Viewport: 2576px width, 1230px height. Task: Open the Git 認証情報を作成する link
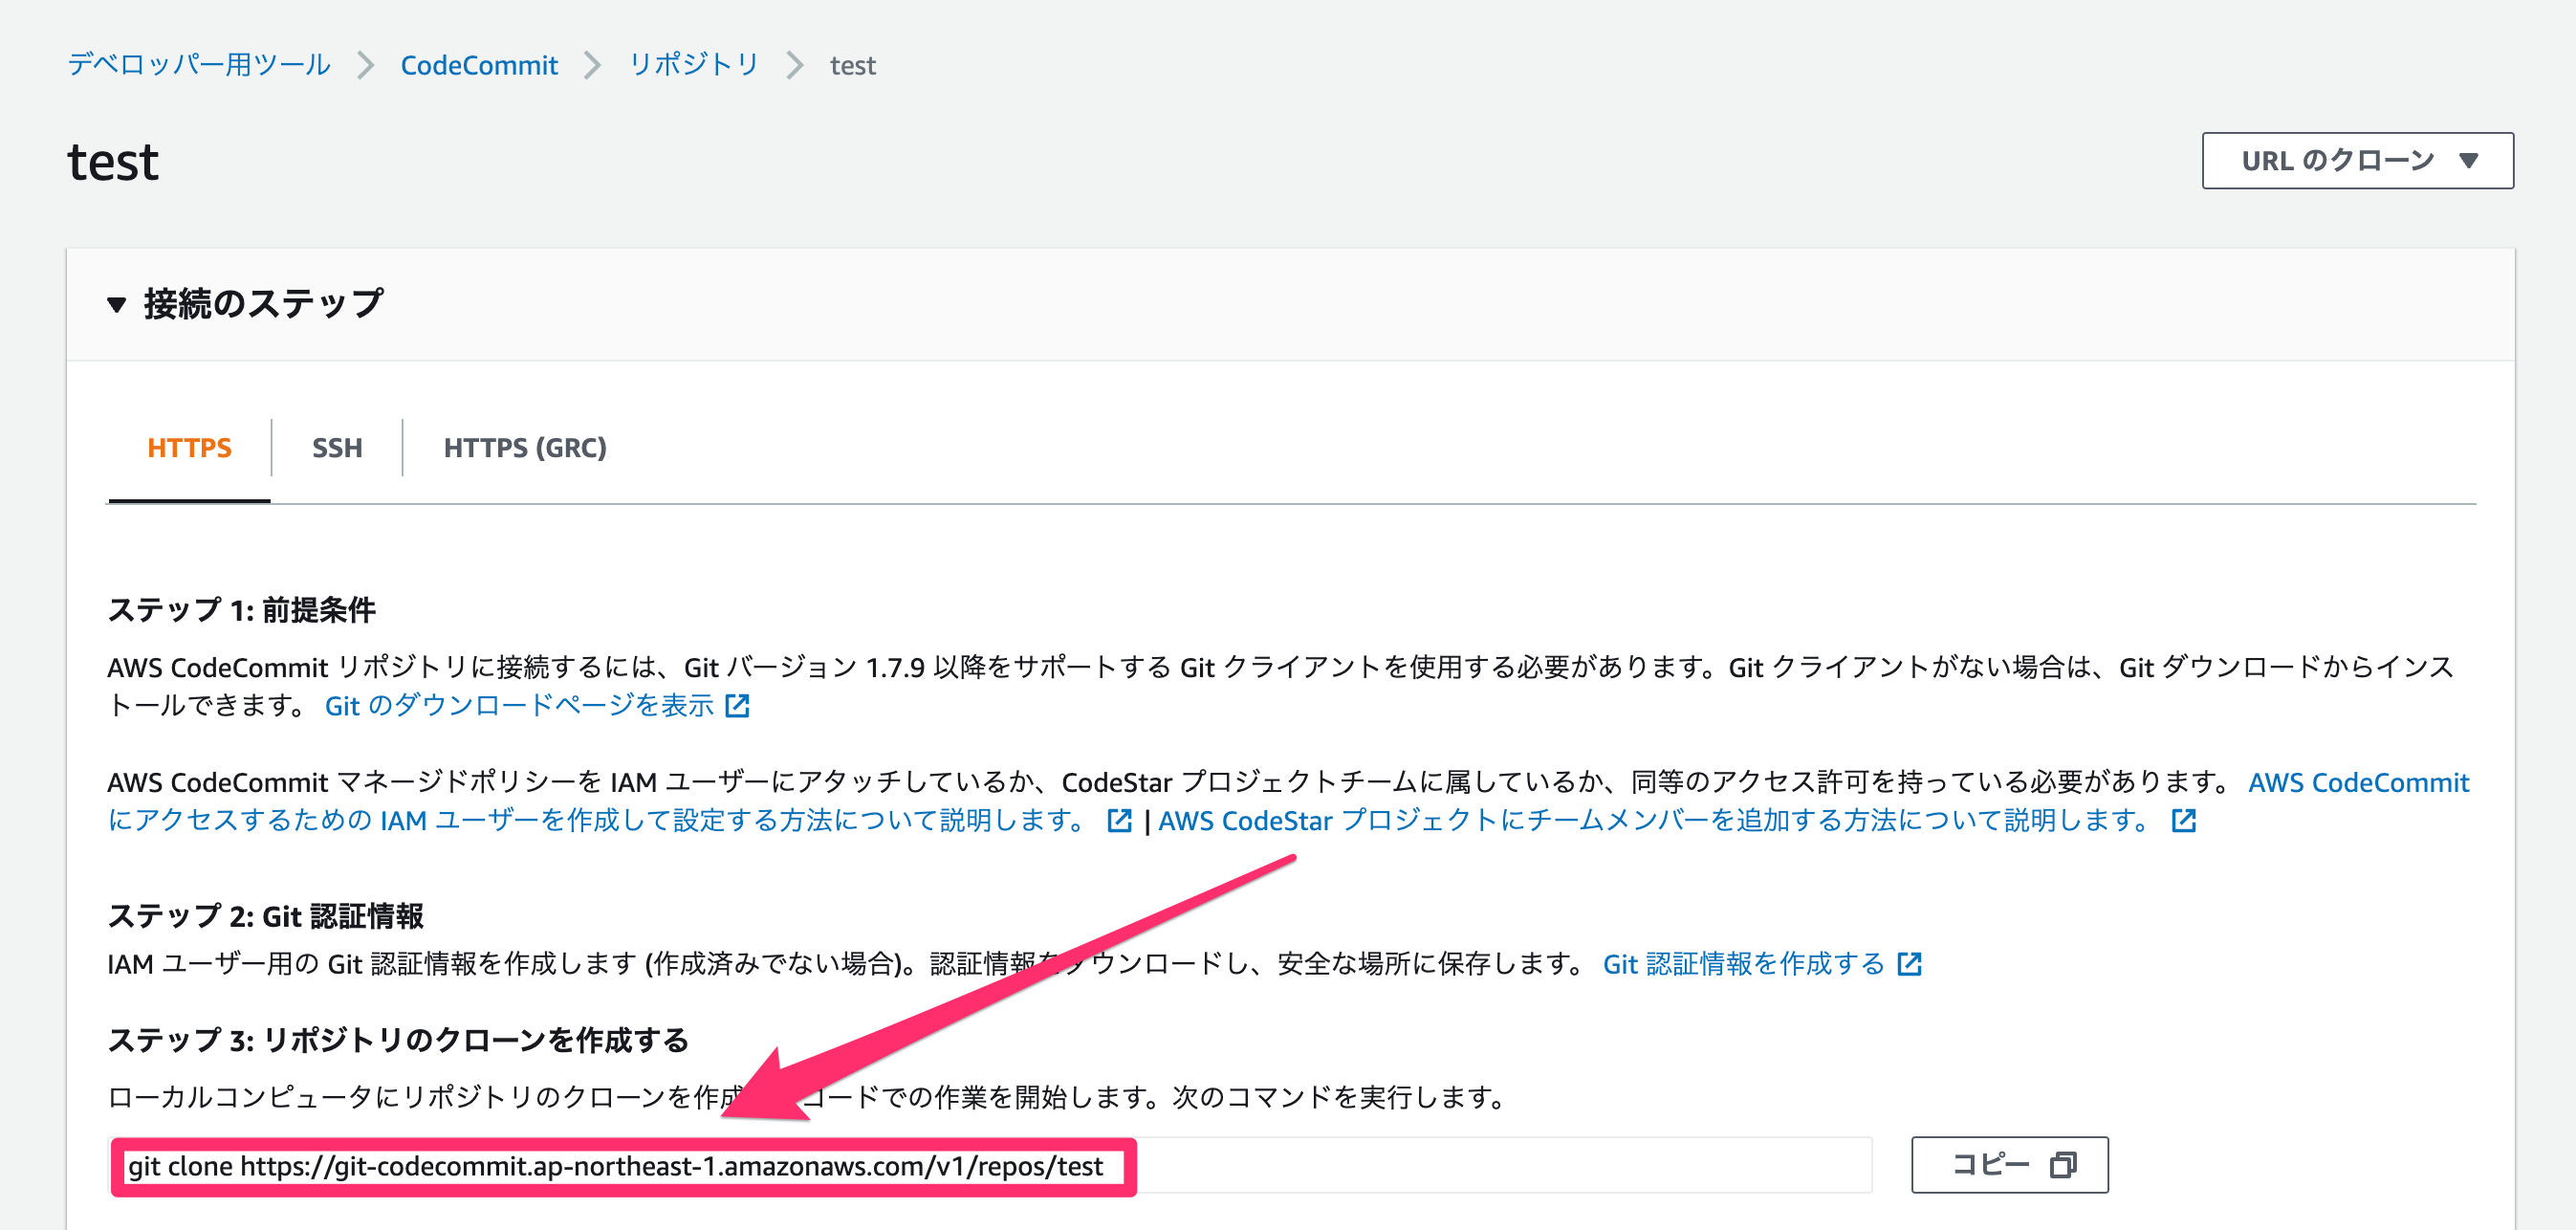1743,964
